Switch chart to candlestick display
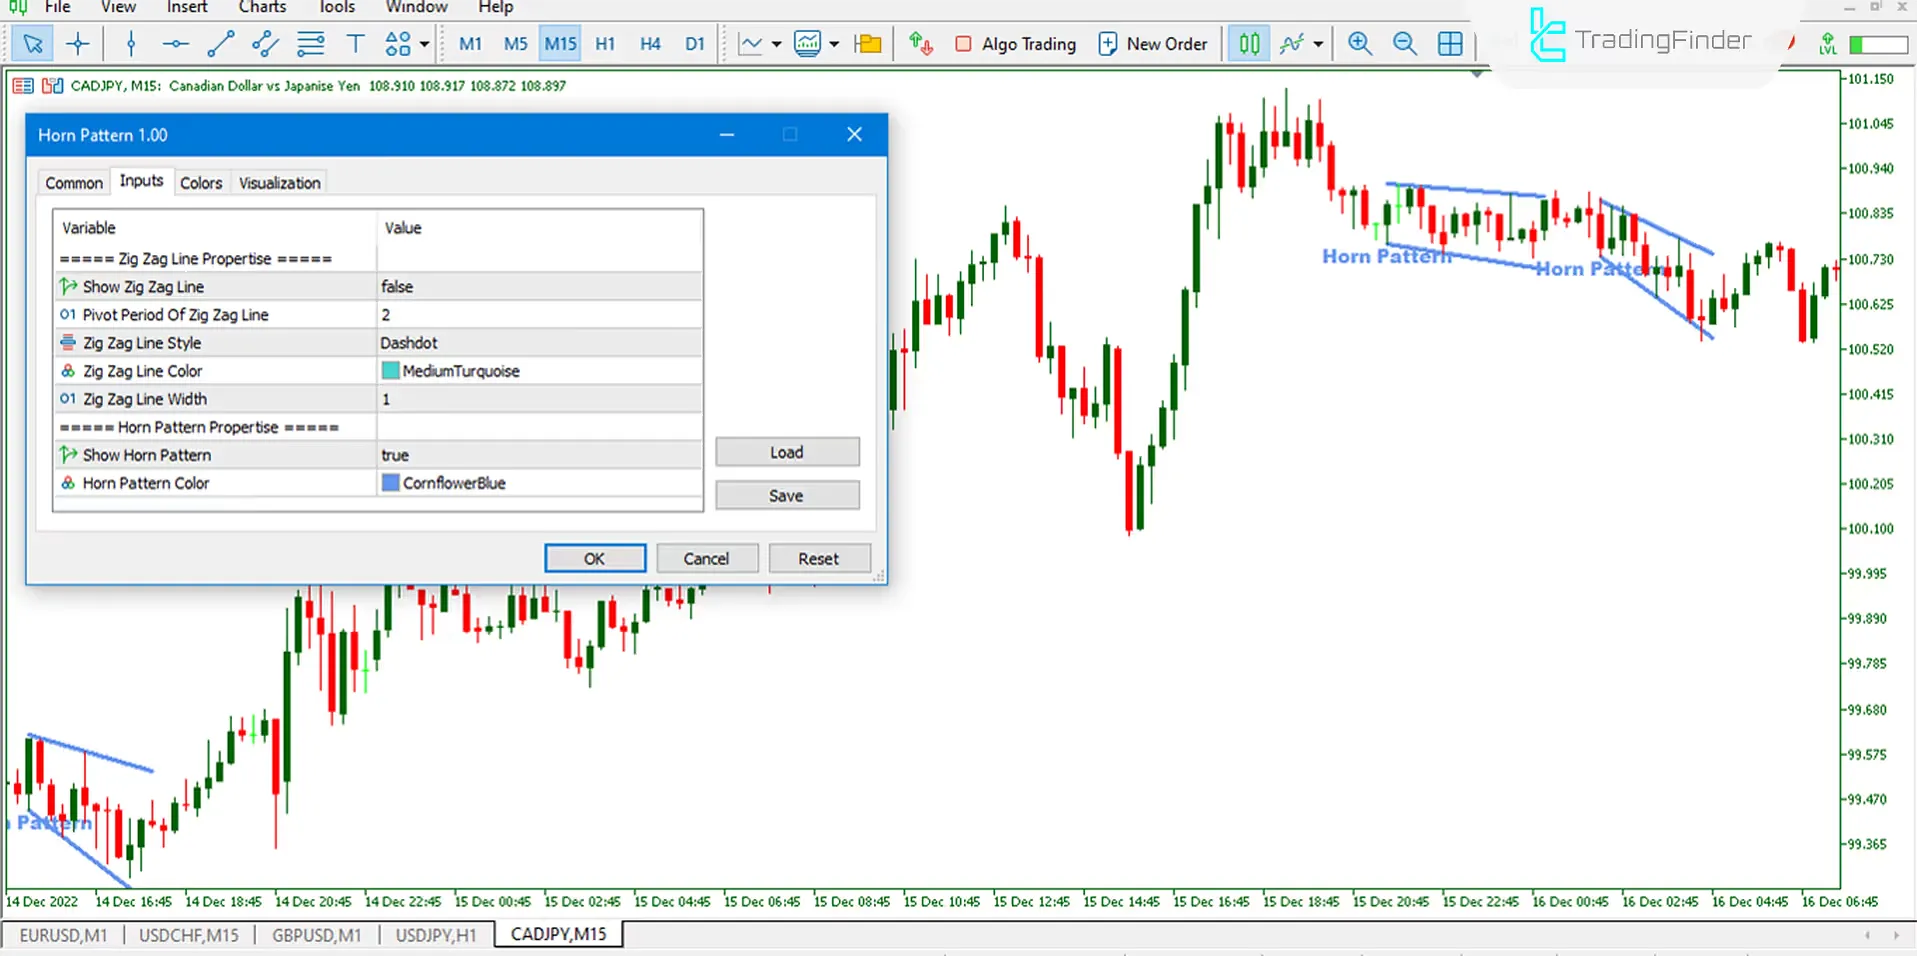1917x956 pixels. pyautogui.click(x=1247, y=43)
